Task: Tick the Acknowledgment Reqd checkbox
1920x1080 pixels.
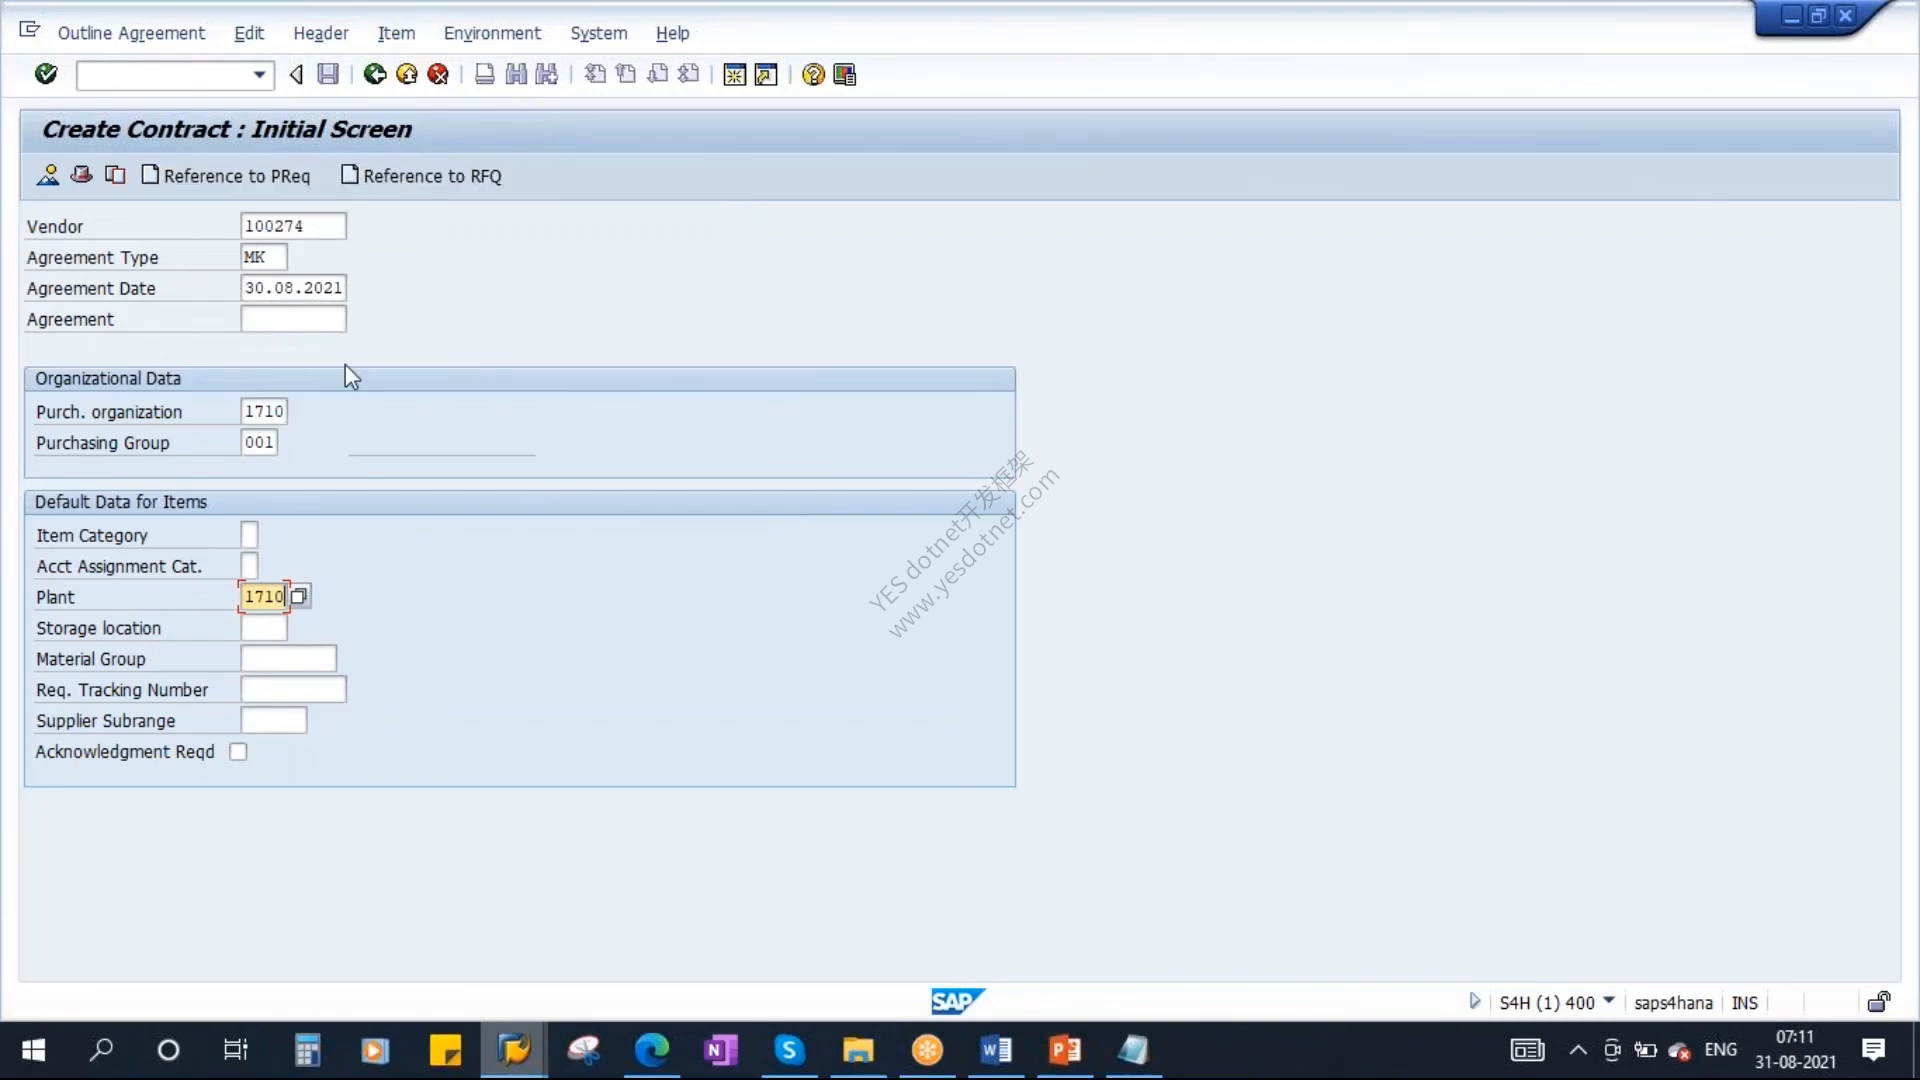Action: pos(238,752)
